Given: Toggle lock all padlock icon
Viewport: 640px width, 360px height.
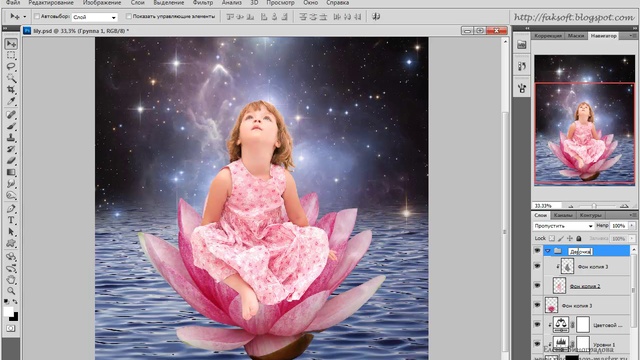Looking at the screenshot, I should 579,238.
